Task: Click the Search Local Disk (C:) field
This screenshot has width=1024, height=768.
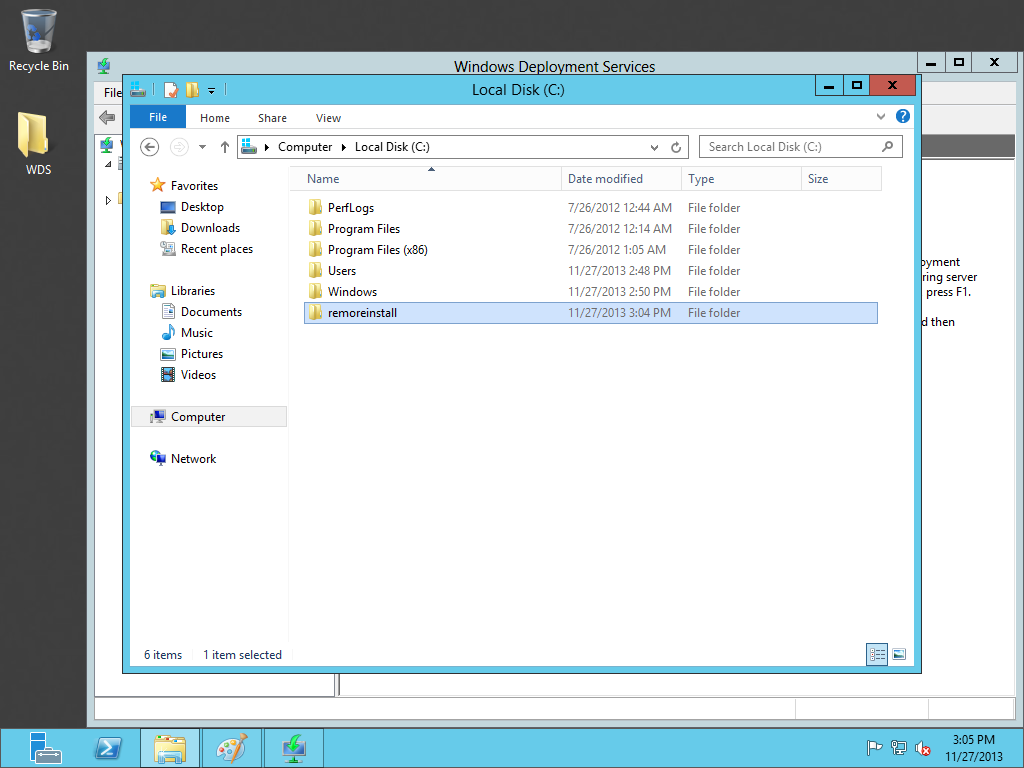Action: [790, 147]
